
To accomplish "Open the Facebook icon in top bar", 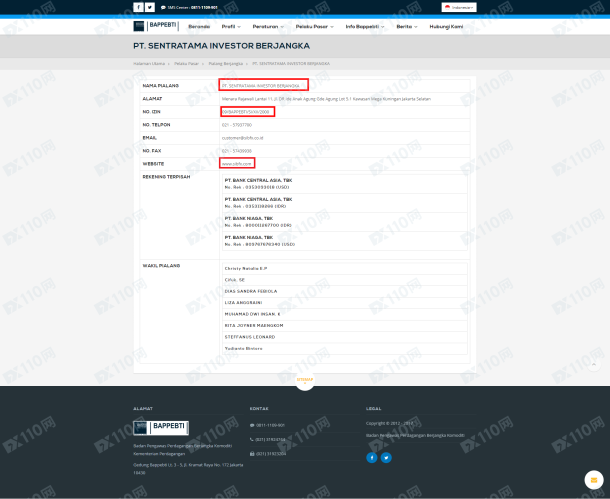I will [x=138, y=7].
